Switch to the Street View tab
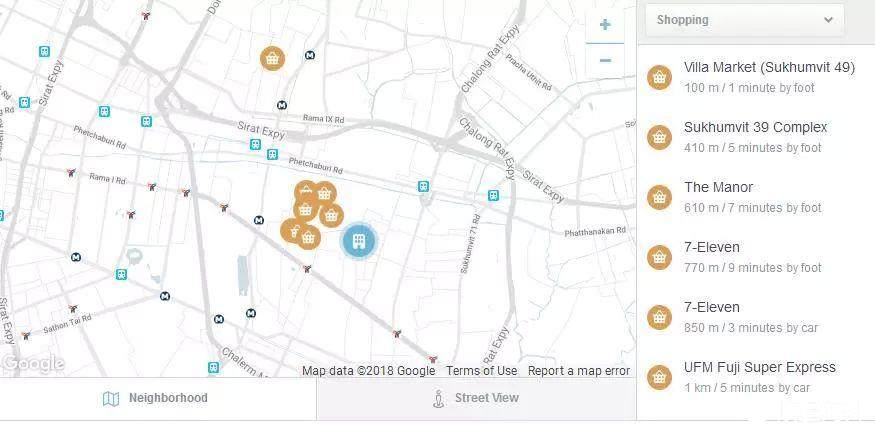The height and width of the screenshot is (437, 875). (476, 398)
